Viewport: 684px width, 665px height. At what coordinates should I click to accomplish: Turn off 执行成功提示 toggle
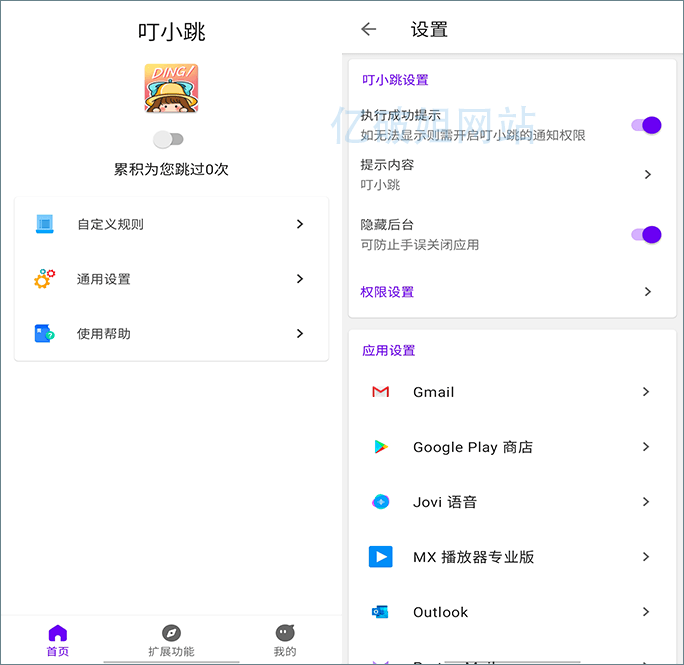pyautogui.click(x=646, y=125)
